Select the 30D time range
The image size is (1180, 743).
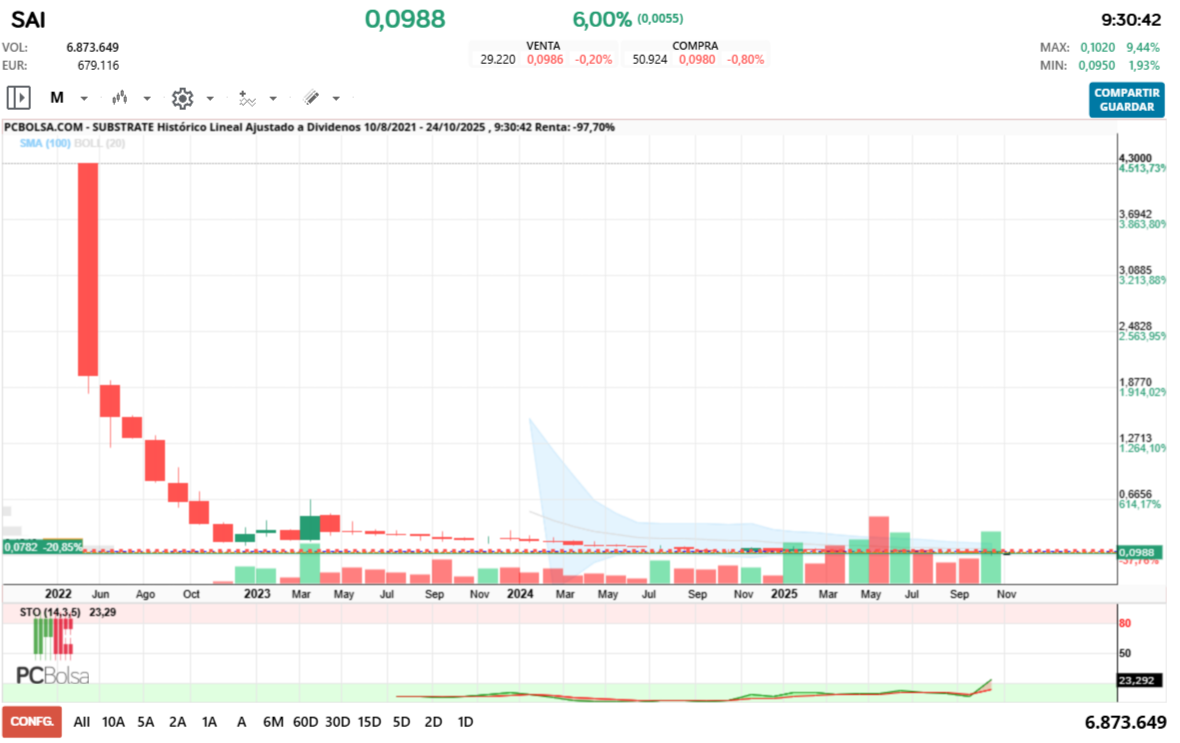[337, 722]
